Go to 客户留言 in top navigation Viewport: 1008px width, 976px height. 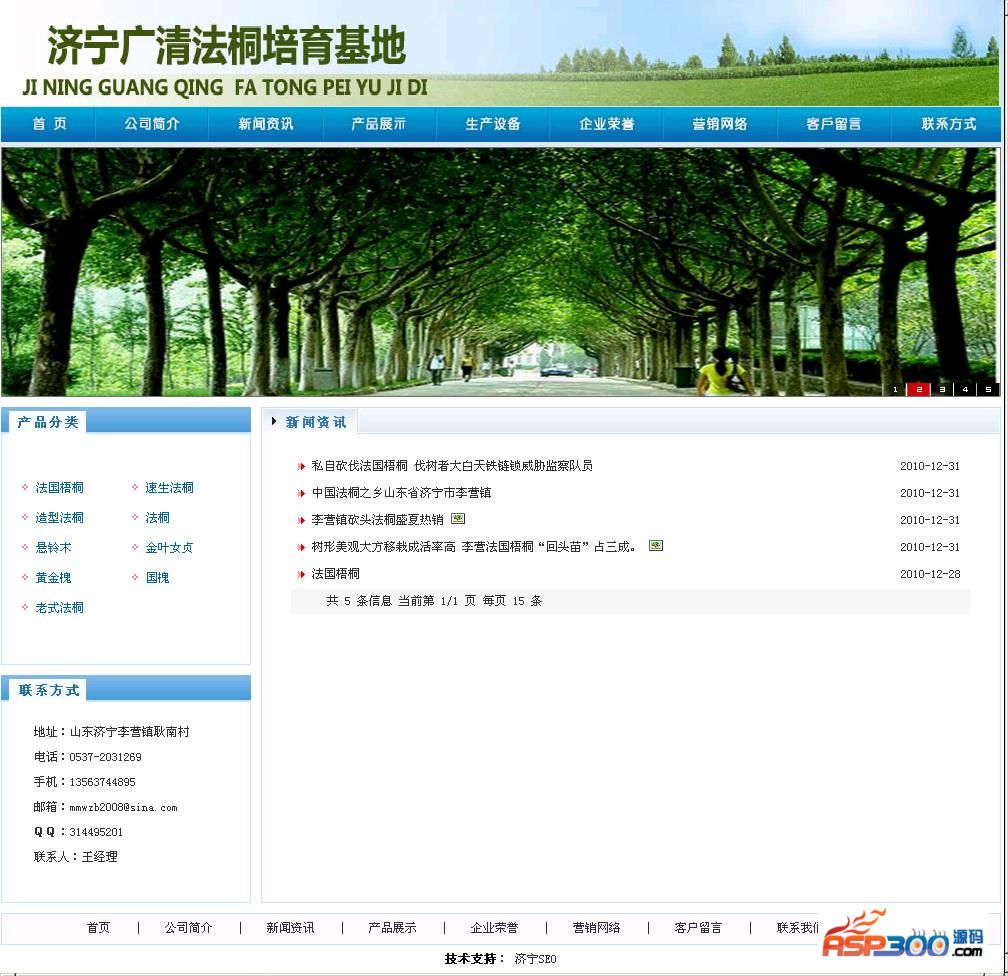[x=834, y=124]
